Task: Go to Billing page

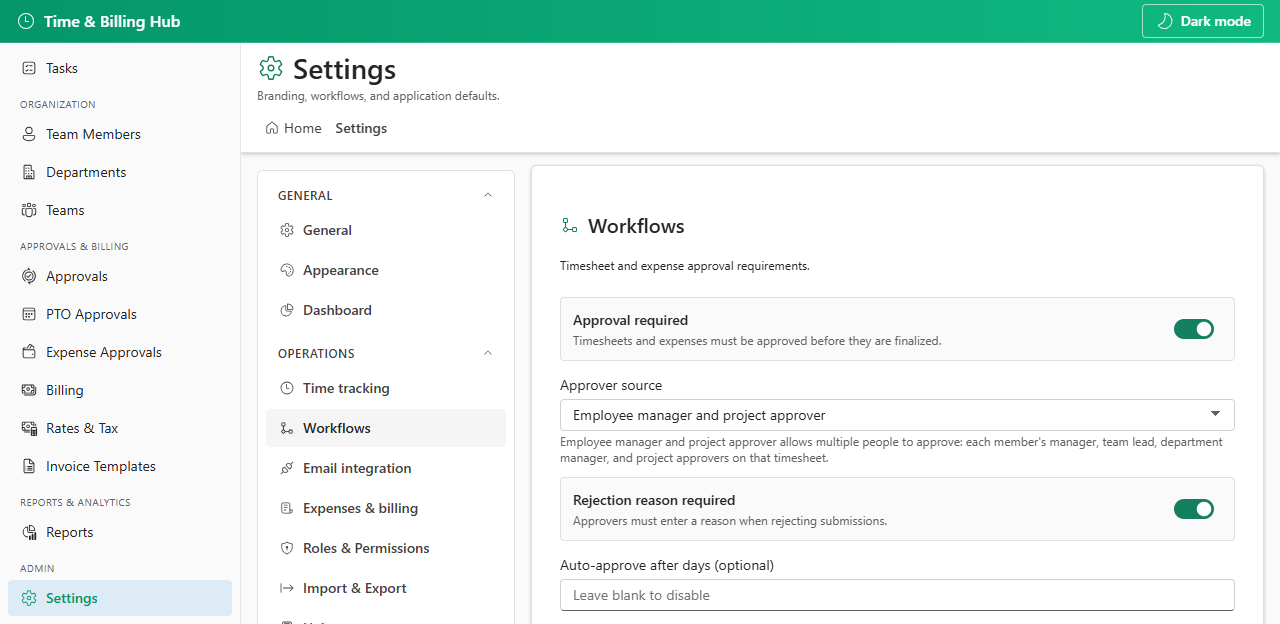Action: pos(120,390)
